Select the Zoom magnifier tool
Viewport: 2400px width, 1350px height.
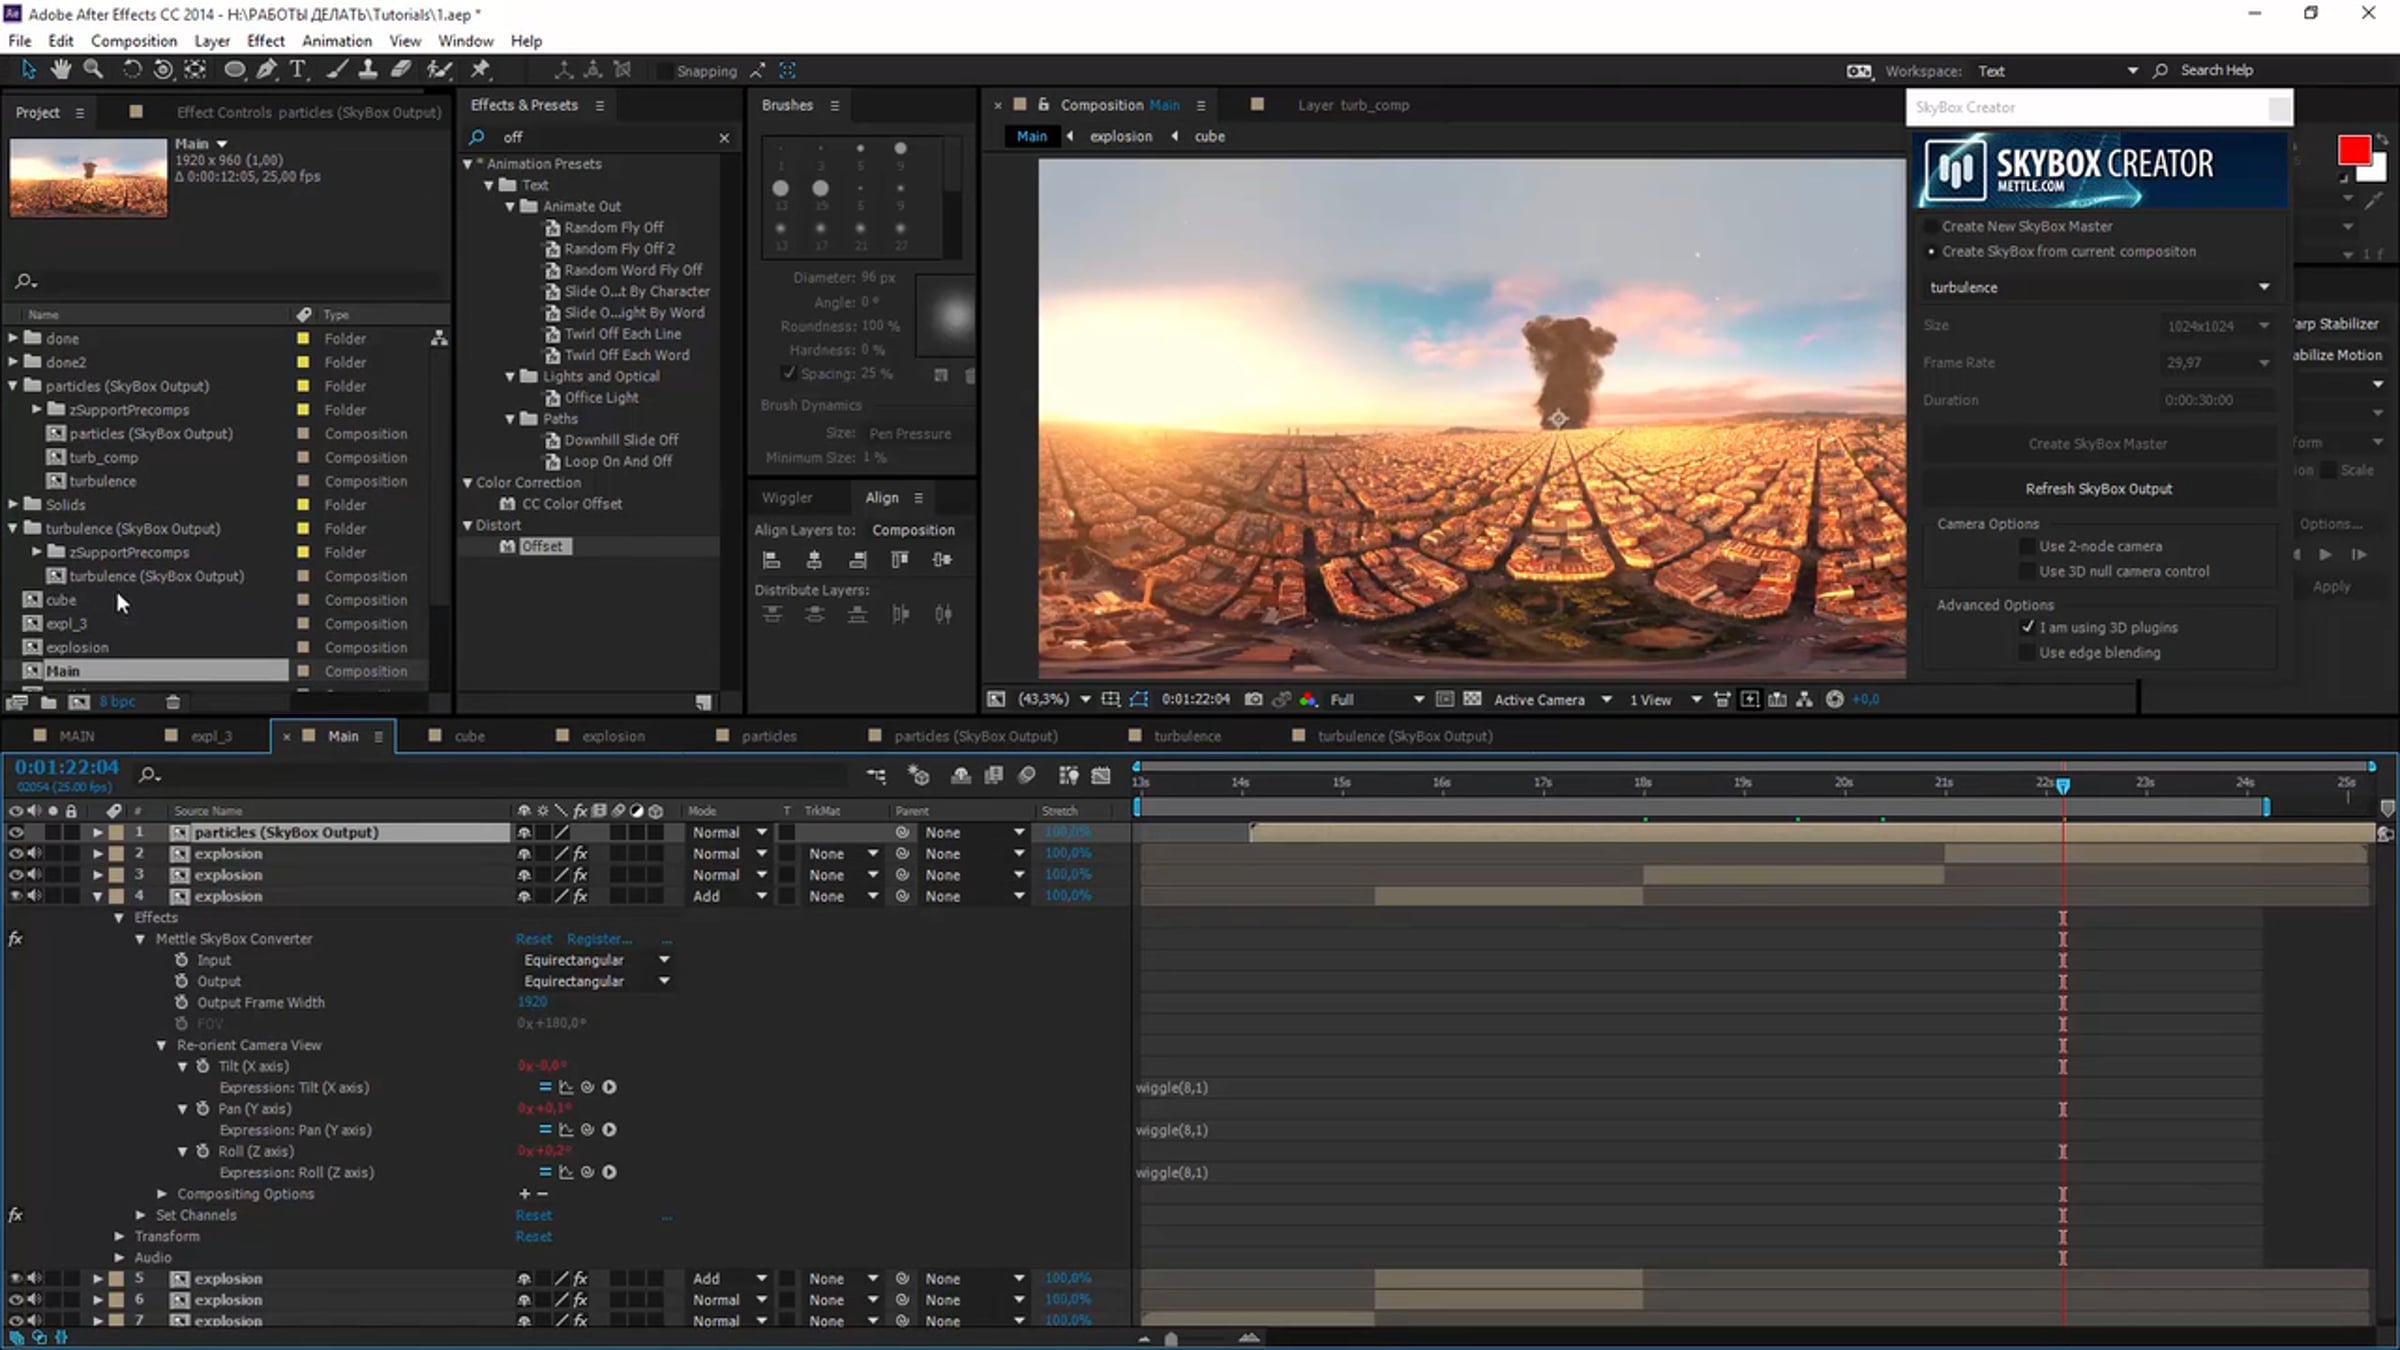(x=93, y=69)
